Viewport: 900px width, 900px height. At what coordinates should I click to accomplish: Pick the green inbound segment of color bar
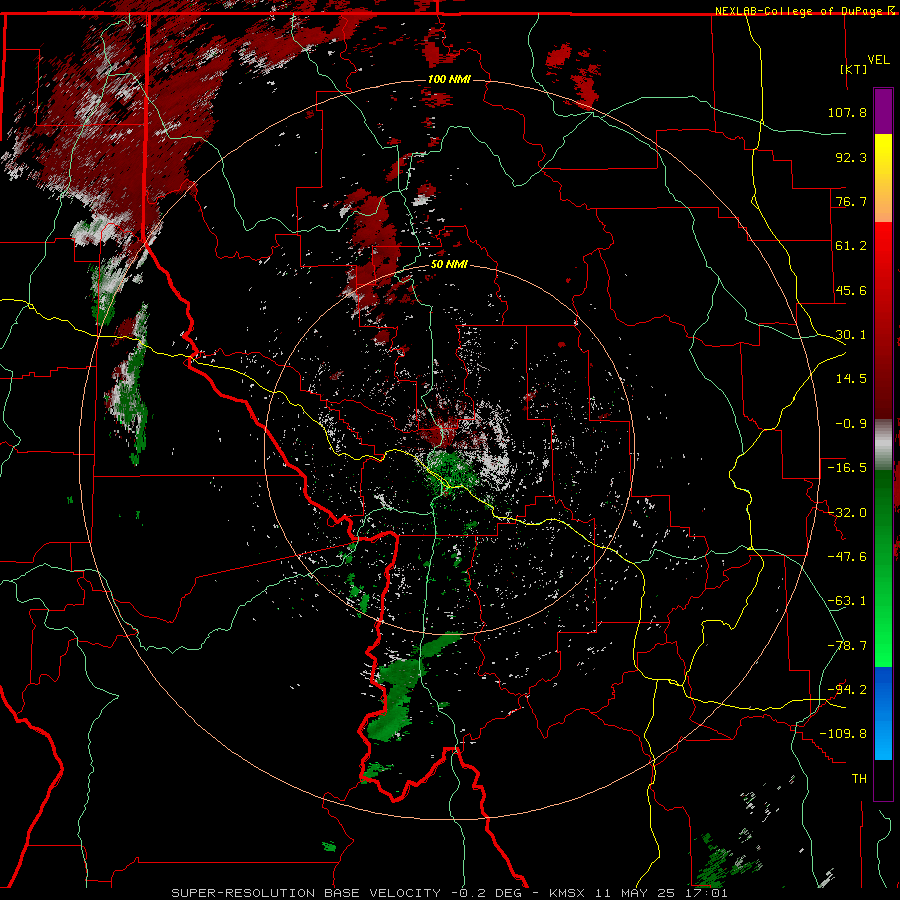[x=883, y=568]
